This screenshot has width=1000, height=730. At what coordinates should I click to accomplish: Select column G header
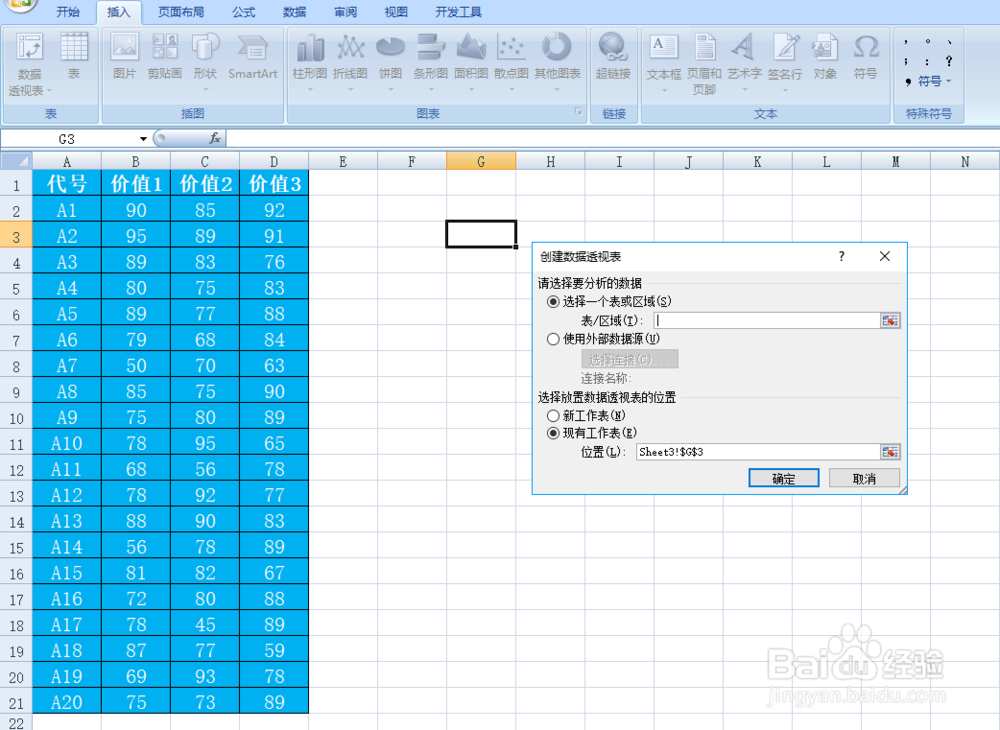pyautogui.click(x=481, y=161)
